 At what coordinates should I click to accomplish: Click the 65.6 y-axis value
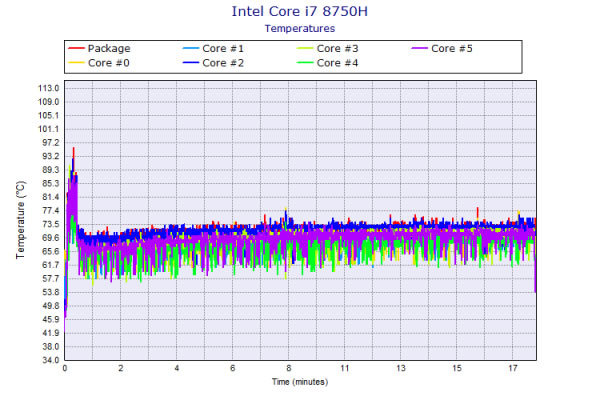point(51,251)
